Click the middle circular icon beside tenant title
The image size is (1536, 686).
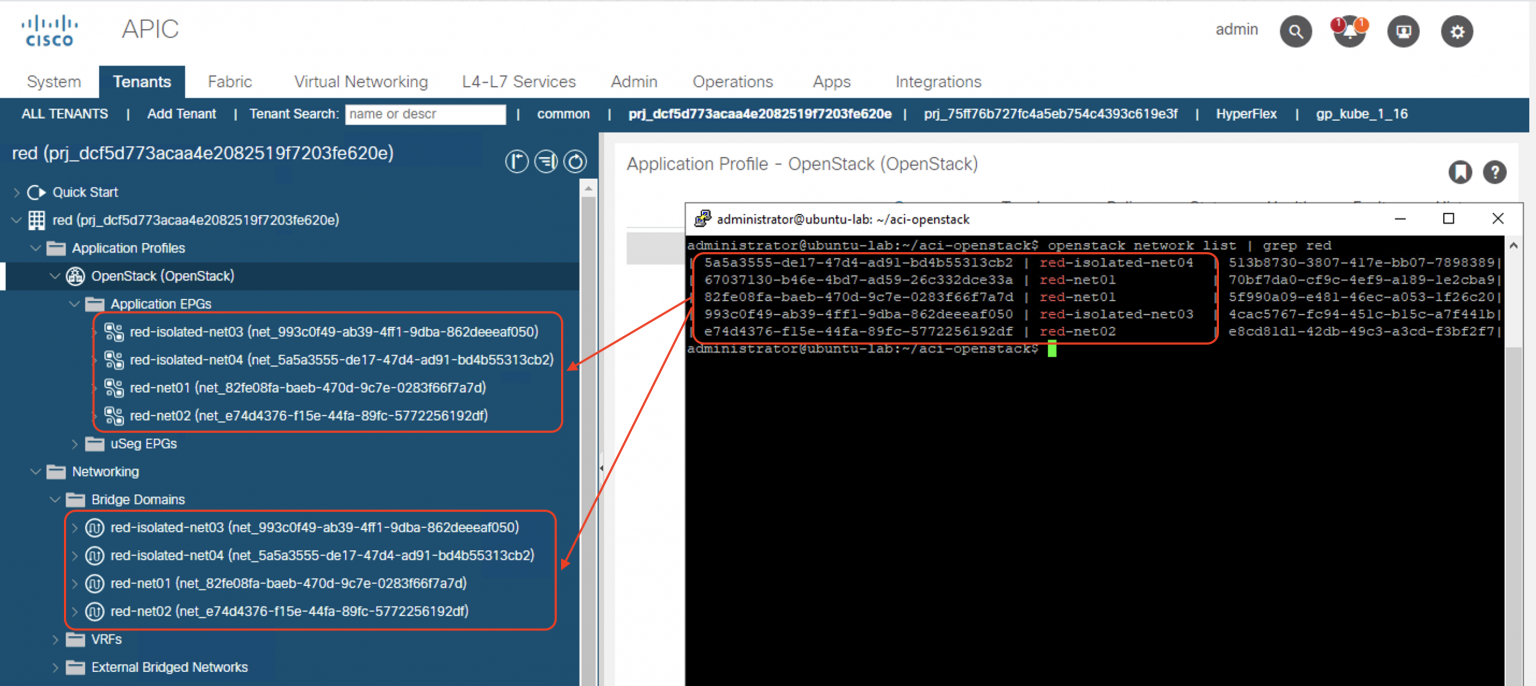click(546, 161)
